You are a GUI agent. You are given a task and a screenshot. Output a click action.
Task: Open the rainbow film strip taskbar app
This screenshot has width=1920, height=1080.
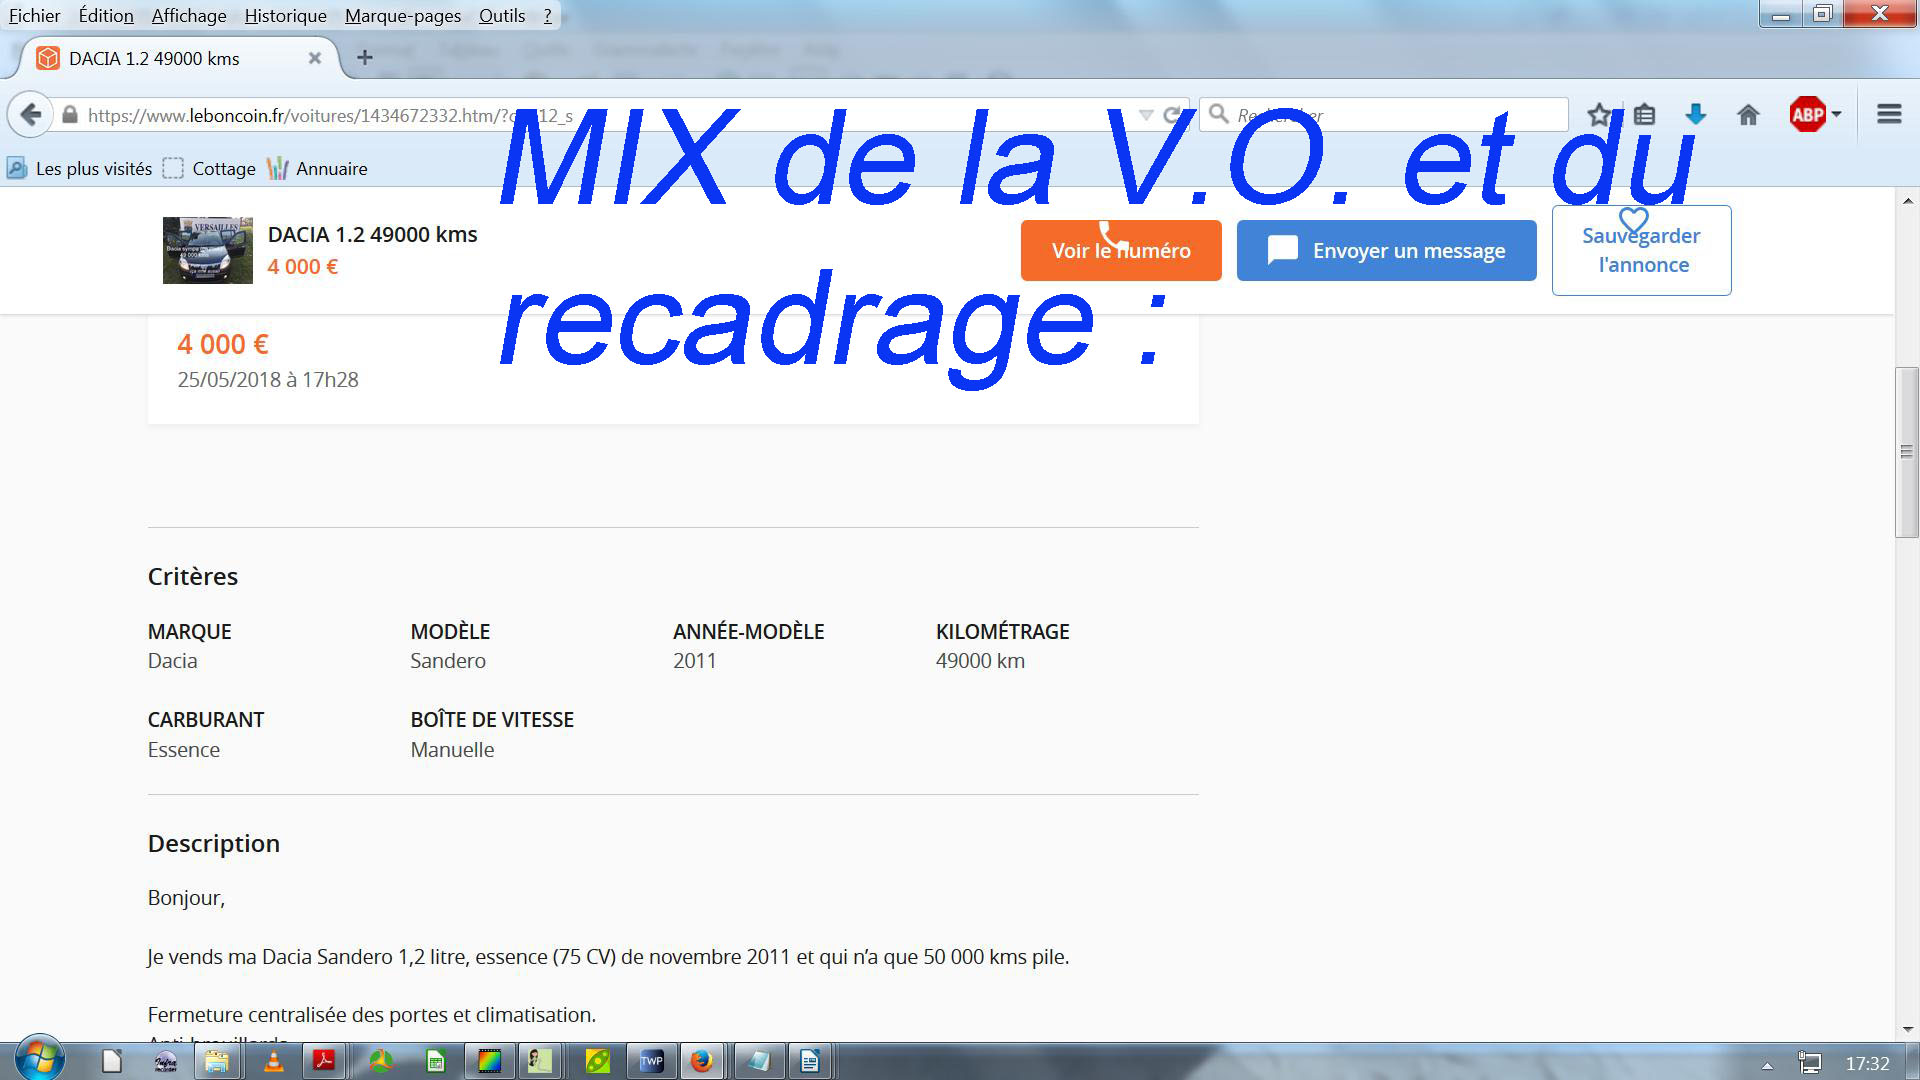pyautogui.click(x=489, y=1061)
